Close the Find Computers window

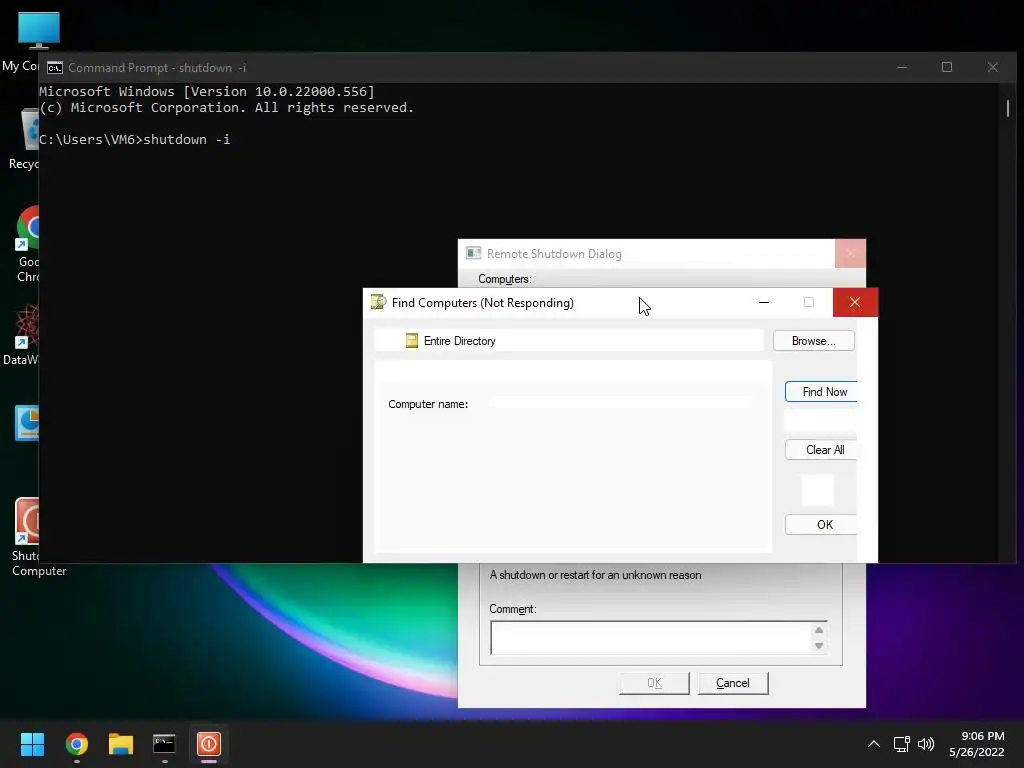(855, 302)
